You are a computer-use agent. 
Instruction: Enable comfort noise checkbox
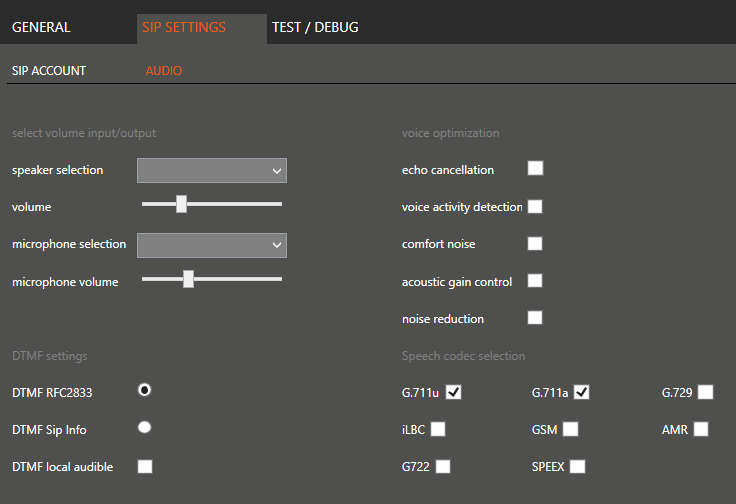535,243
